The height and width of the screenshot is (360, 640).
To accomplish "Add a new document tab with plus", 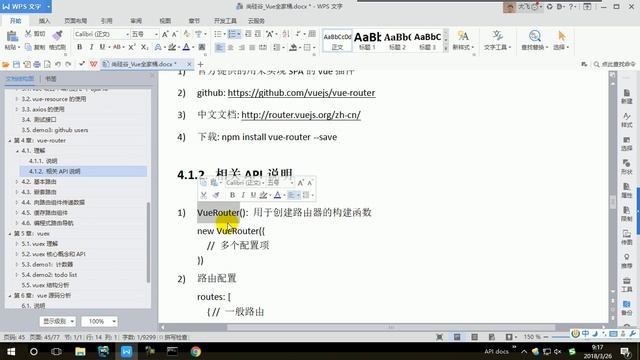I will 200,64.
